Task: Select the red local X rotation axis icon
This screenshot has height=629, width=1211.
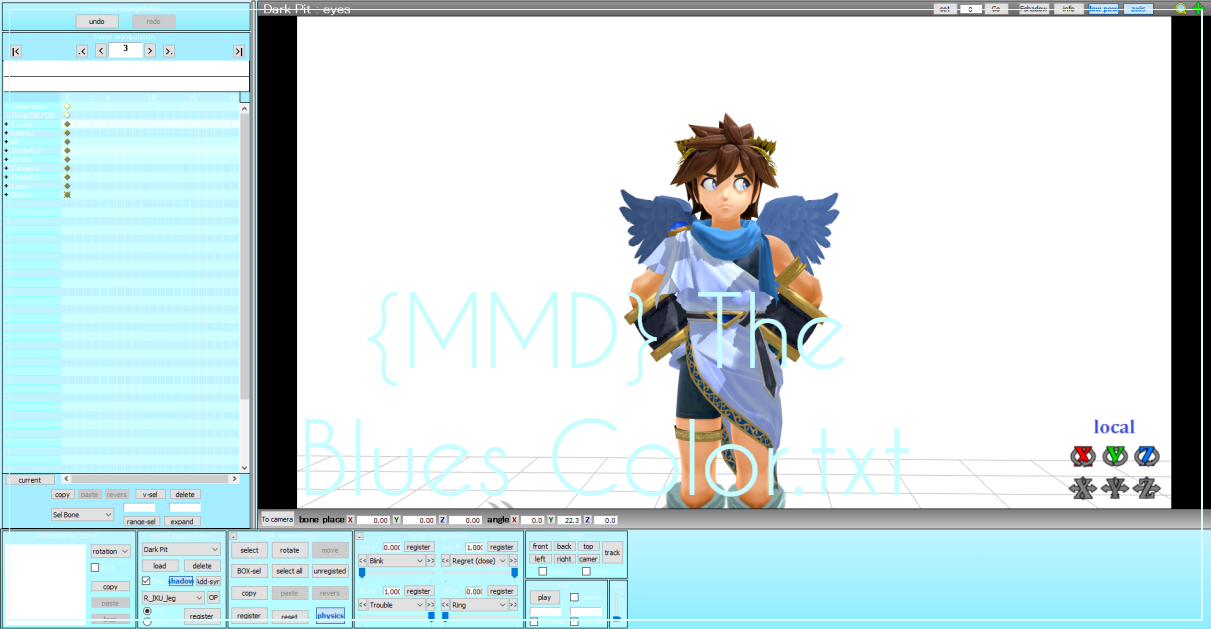Action: pos(1083,455)
